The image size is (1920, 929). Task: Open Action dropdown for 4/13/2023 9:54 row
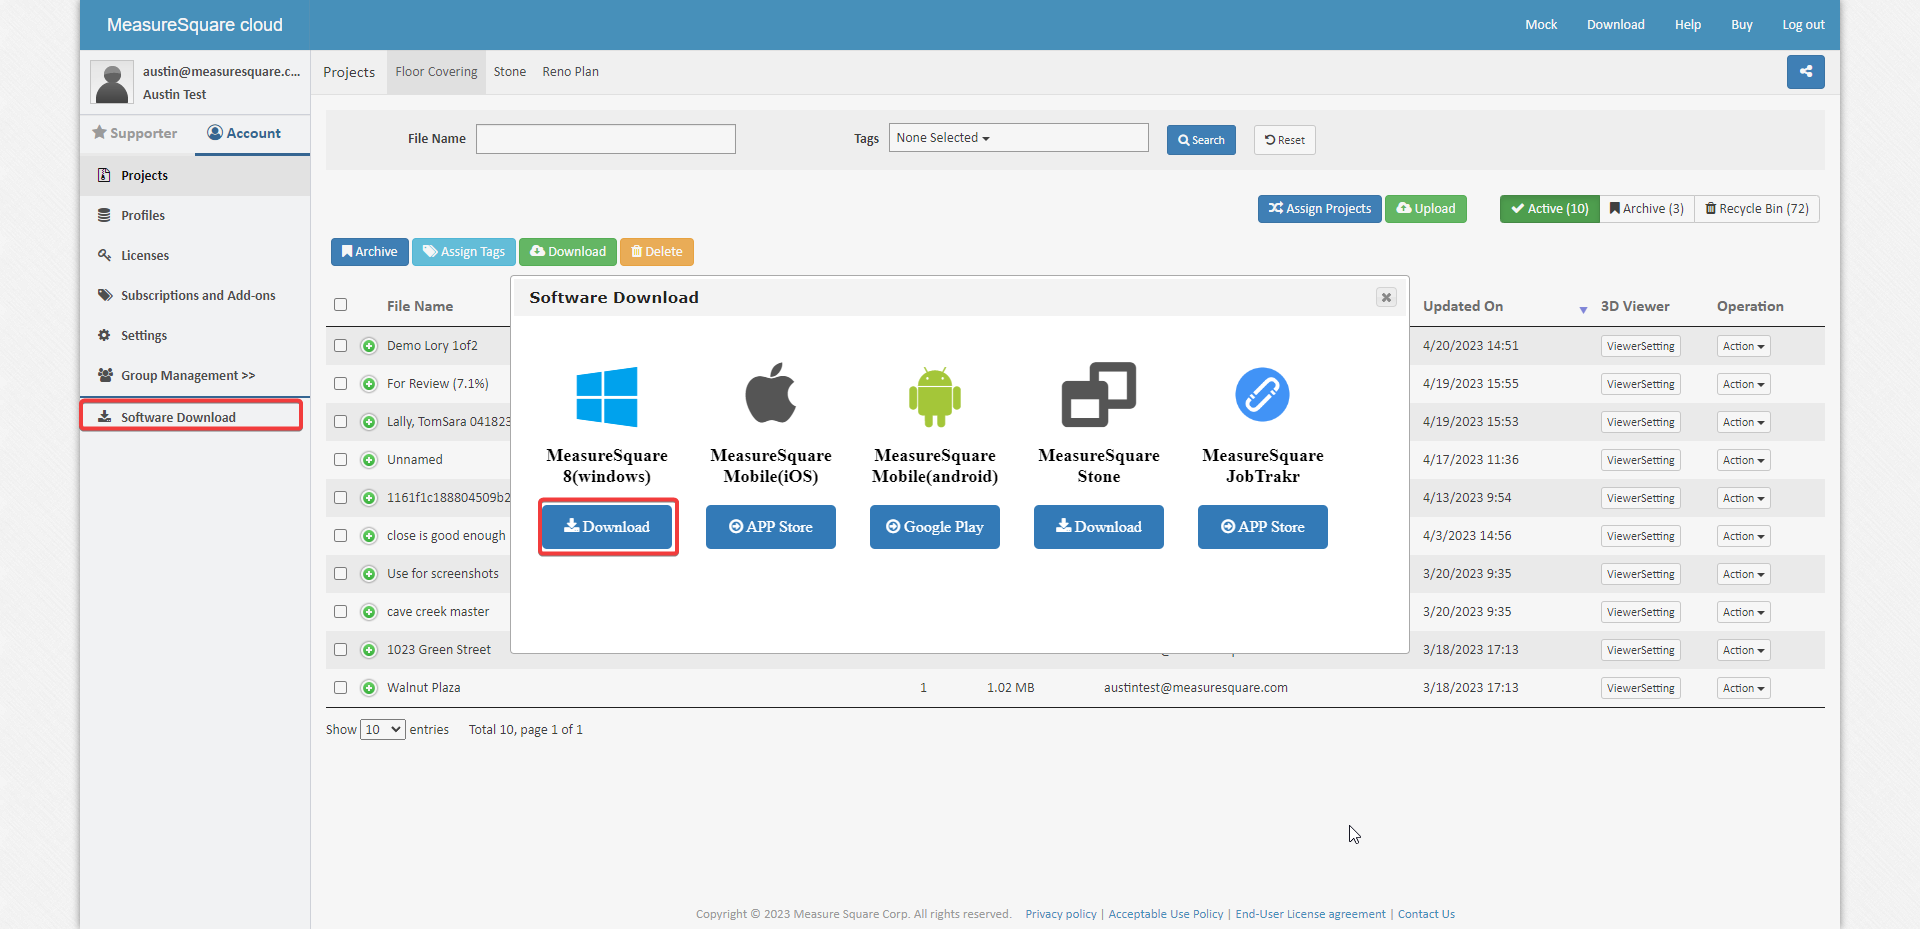1743,498
